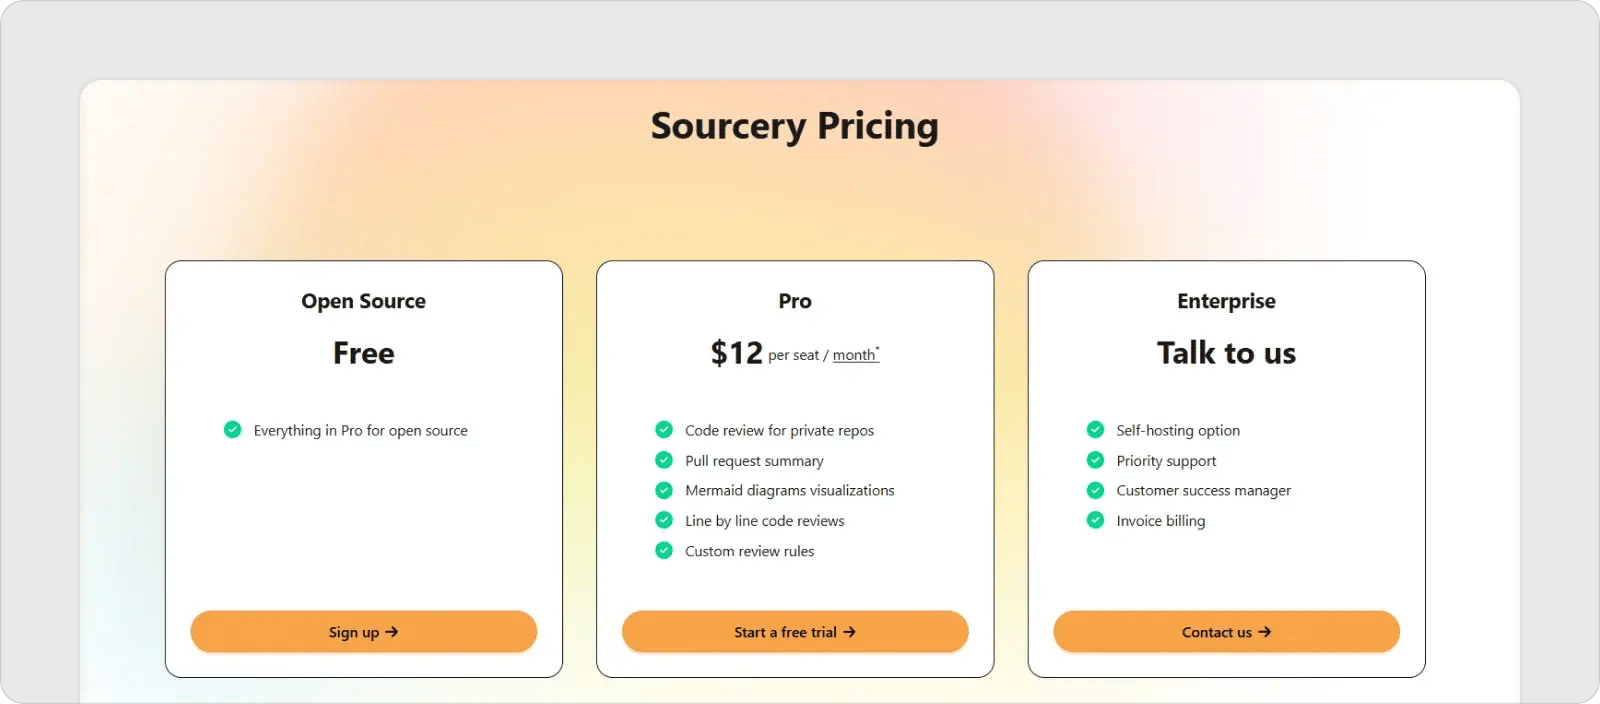
Task: Click the Sign up button
Action: point(363,631)
